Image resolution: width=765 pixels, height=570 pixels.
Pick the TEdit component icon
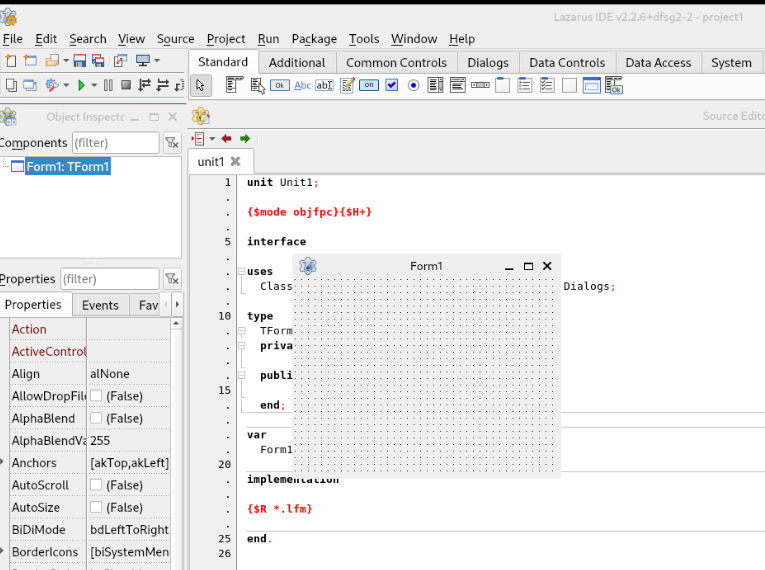324,85
